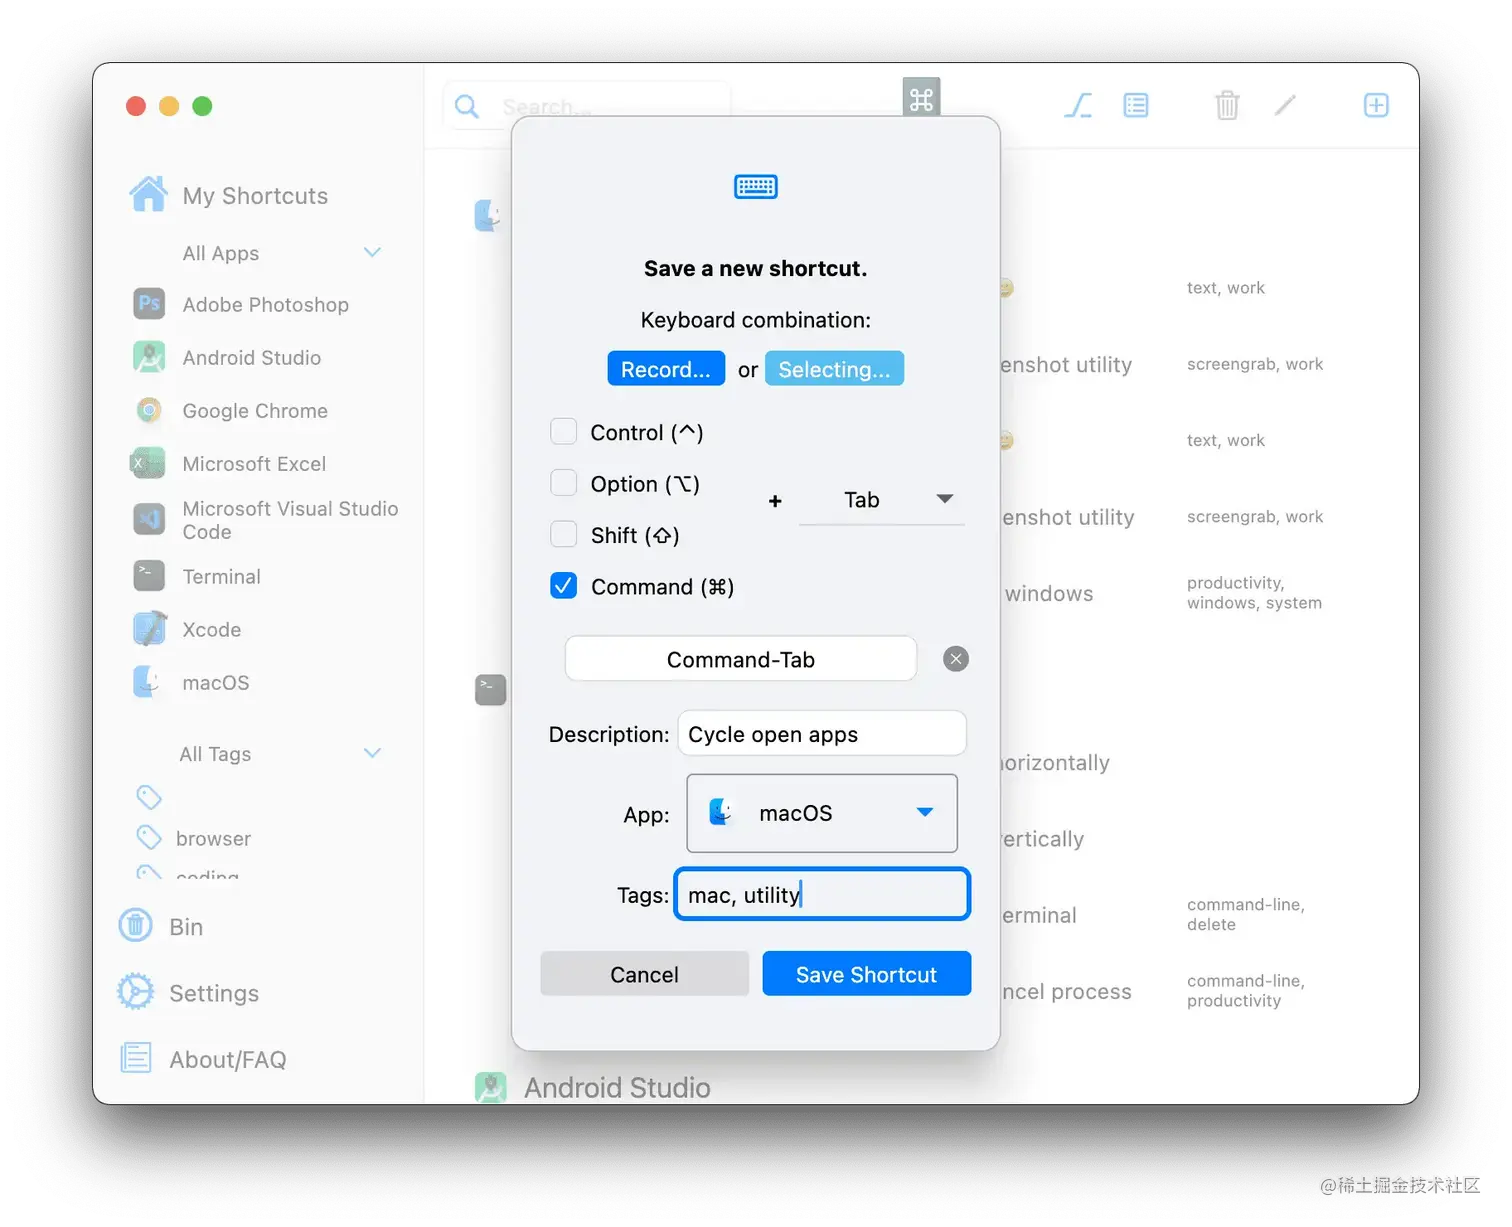The height and width of the screenshot is (1227, 1512).
Task: Click the Android Studio group heading
Action: [617, 1087]
